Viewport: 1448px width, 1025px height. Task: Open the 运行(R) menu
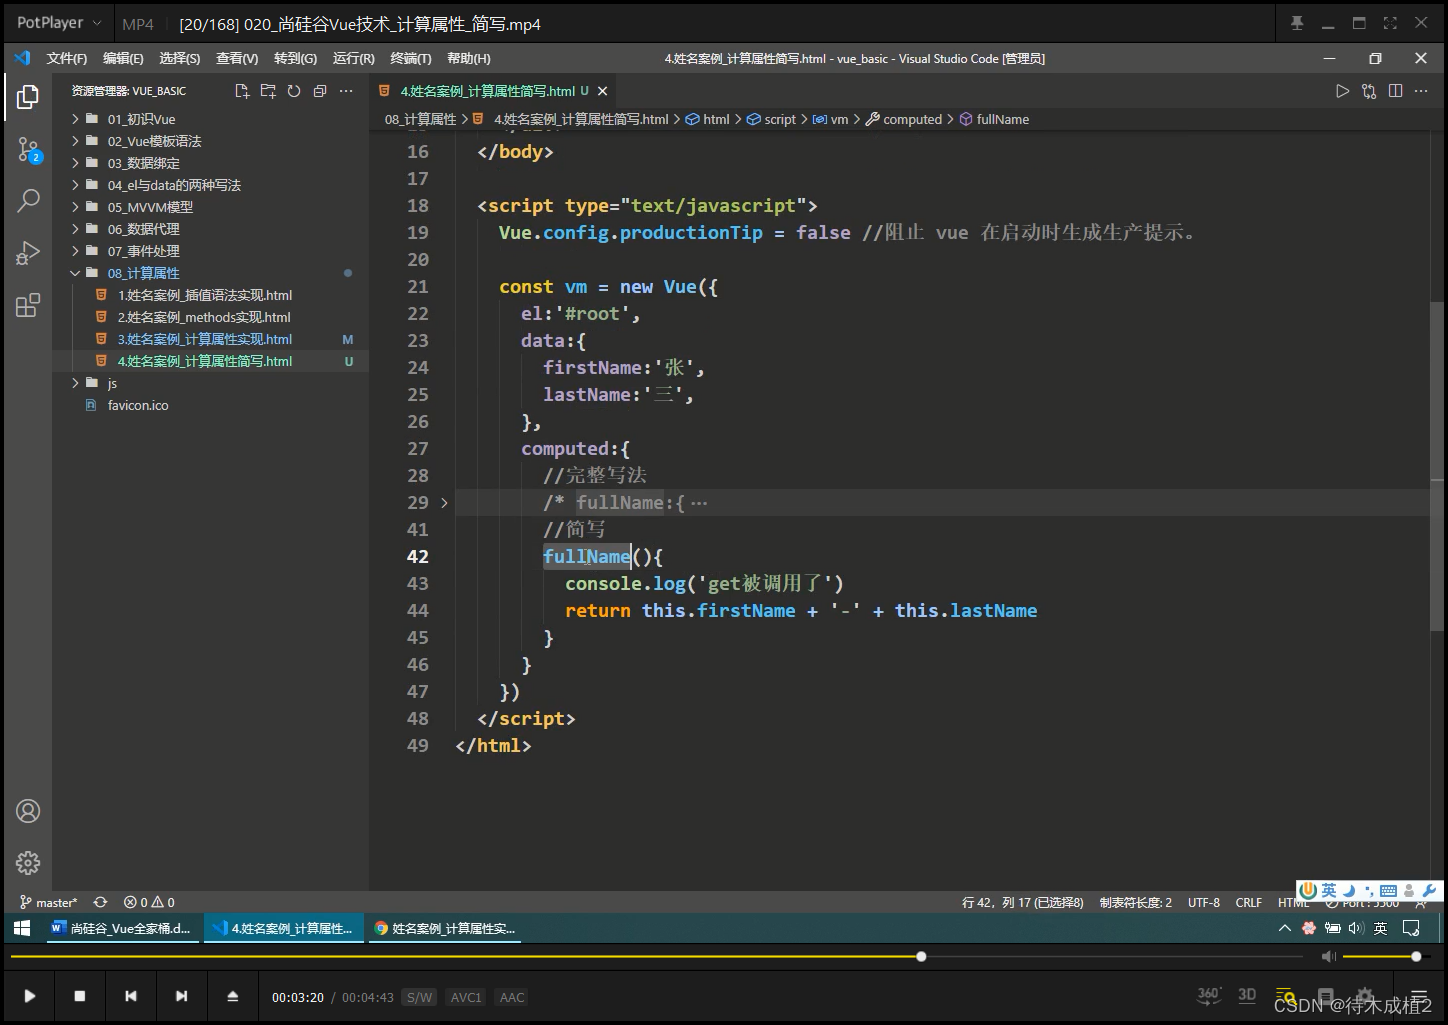point(353,59)
